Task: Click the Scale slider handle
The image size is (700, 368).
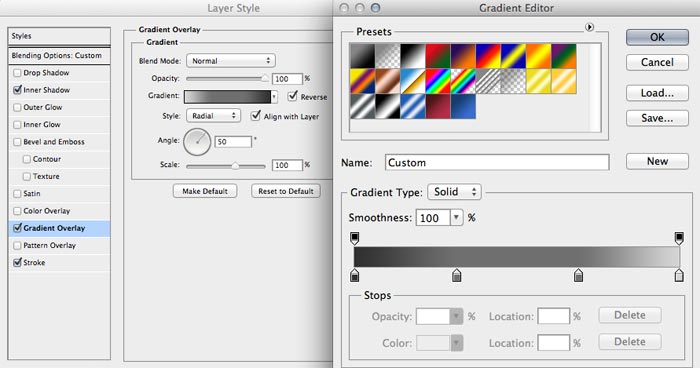Action: (x=235, y=166)
